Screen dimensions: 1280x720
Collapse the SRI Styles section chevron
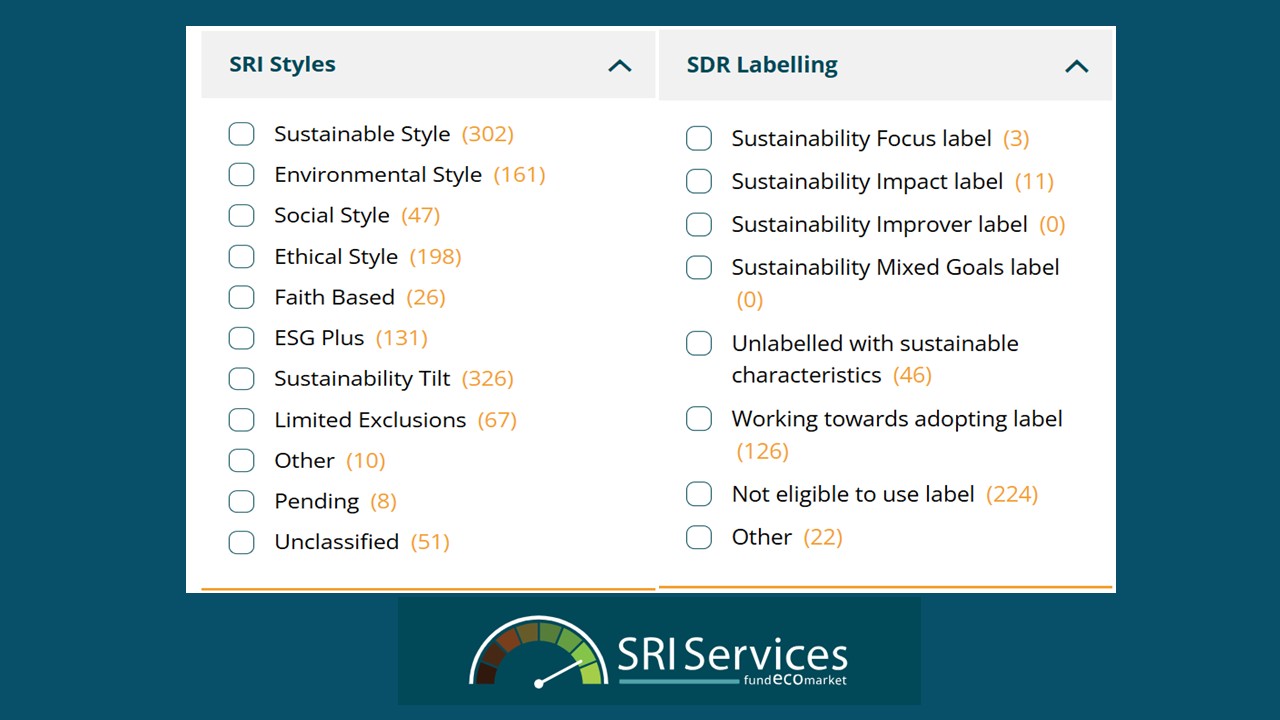(x=620, y=66)
